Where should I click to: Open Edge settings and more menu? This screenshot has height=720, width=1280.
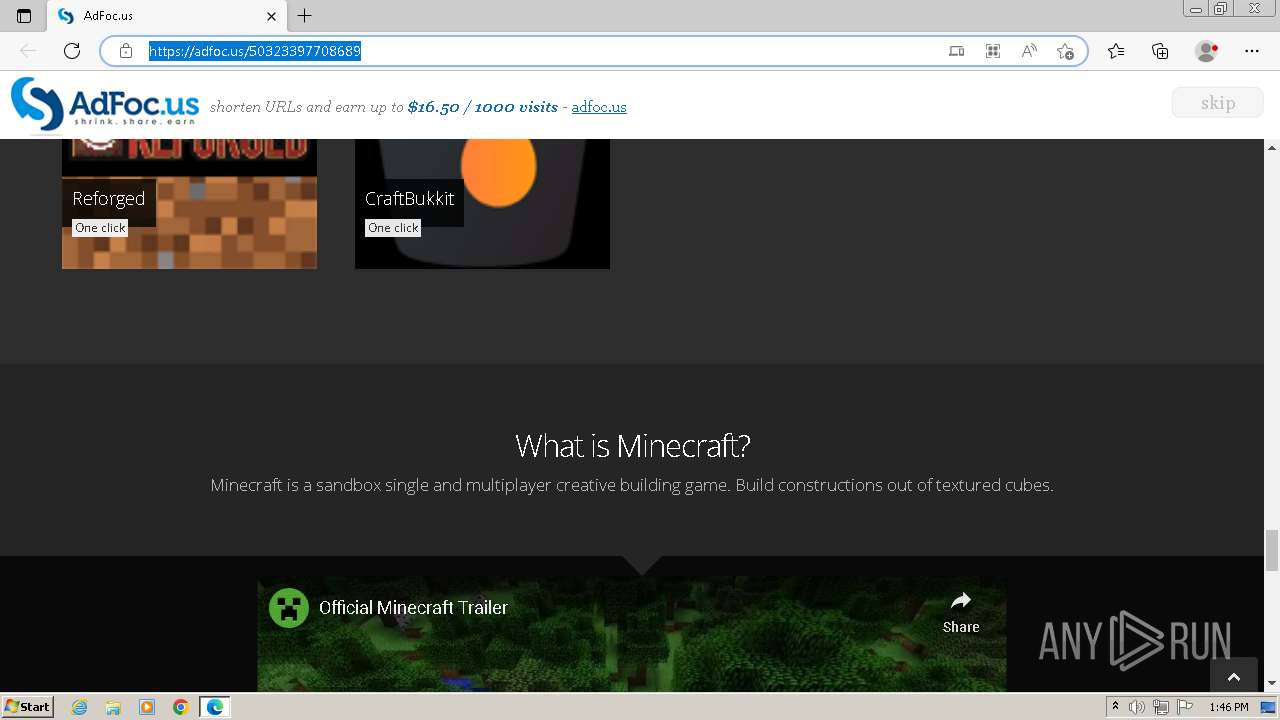pyautogui.click(x=1252, y=51)
